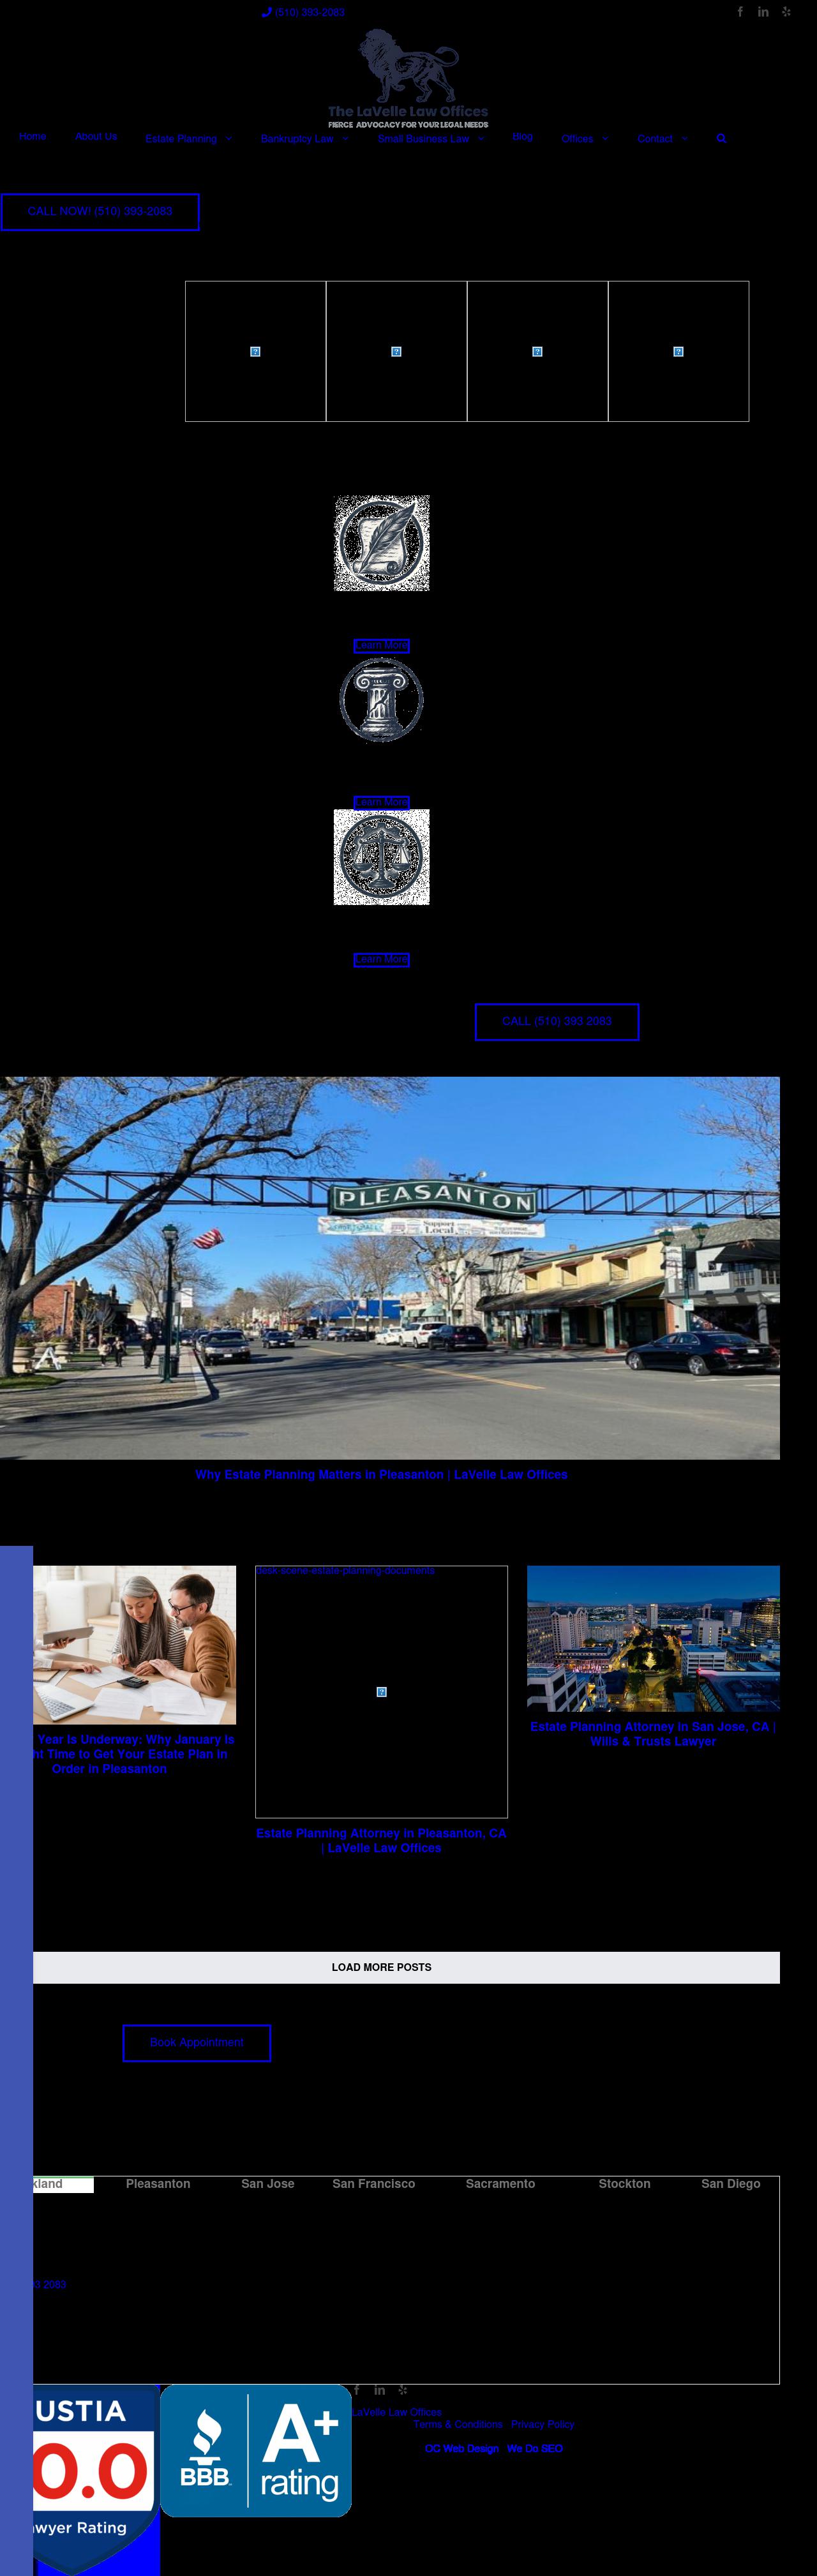This screenshot has width=817, height=2576.
Task: Click the LaVelle Law Offices footer link
Action: (x=397, y=2412)
